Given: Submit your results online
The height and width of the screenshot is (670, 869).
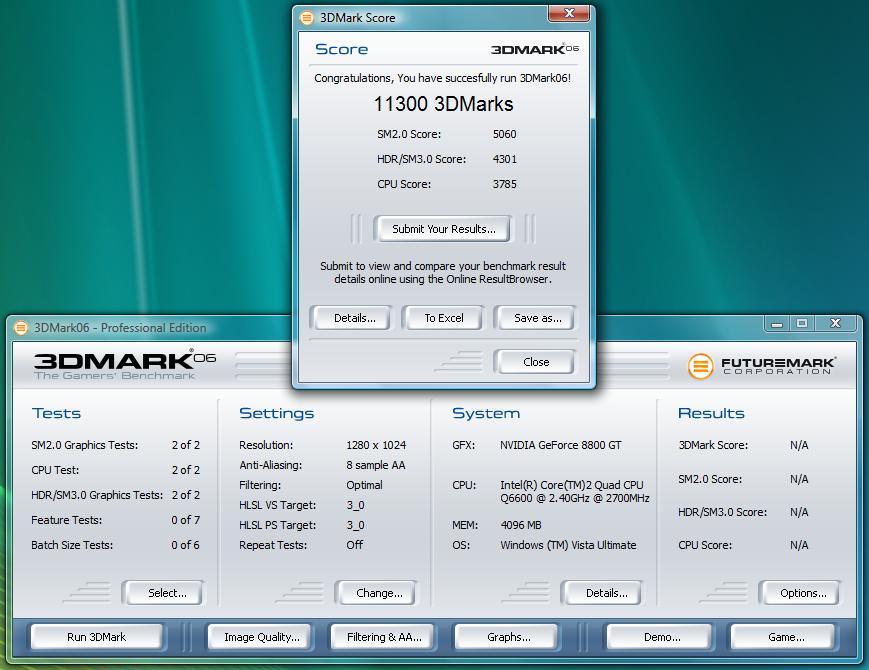Looking at the screenshot, I should (x=443, y=229).
